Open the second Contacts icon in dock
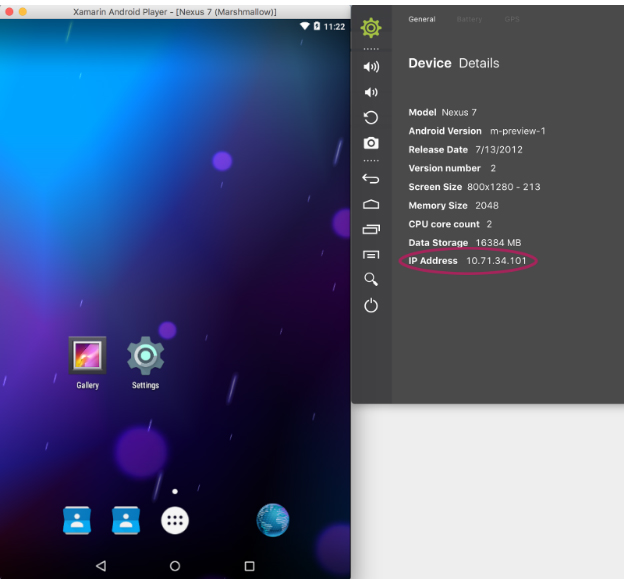Screen dimensions: 624x579 tap(126, 520)
